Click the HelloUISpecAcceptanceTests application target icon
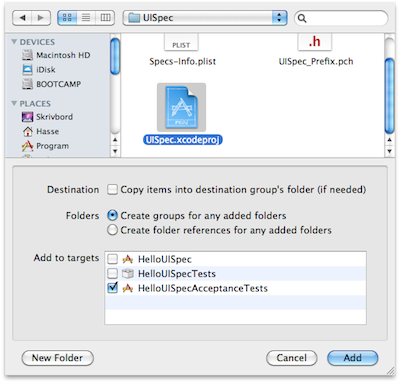Image resolution: width=400 pixels, height=383 pixels. click(x=127, y=288)
